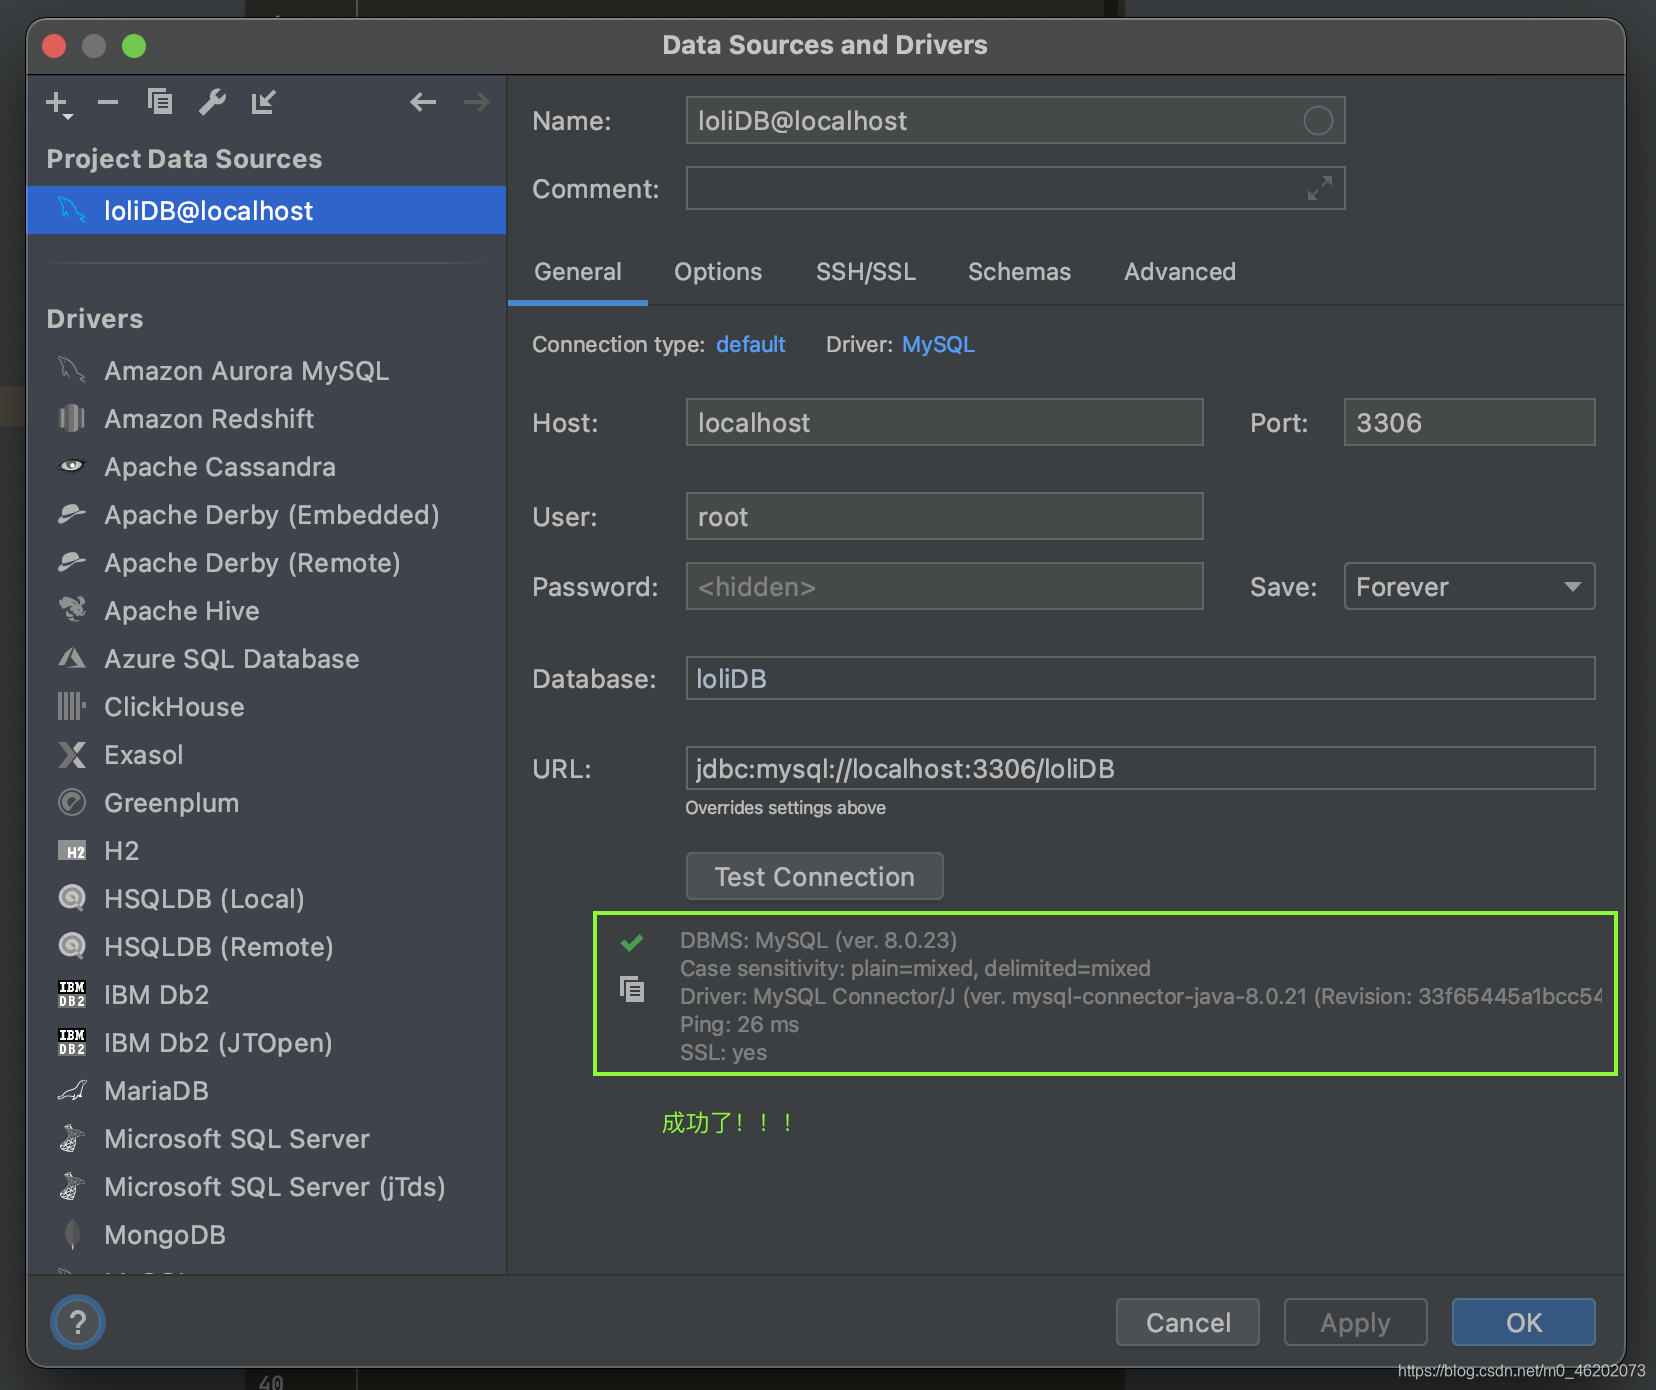Click the hidden Password field

coord(944,586)
